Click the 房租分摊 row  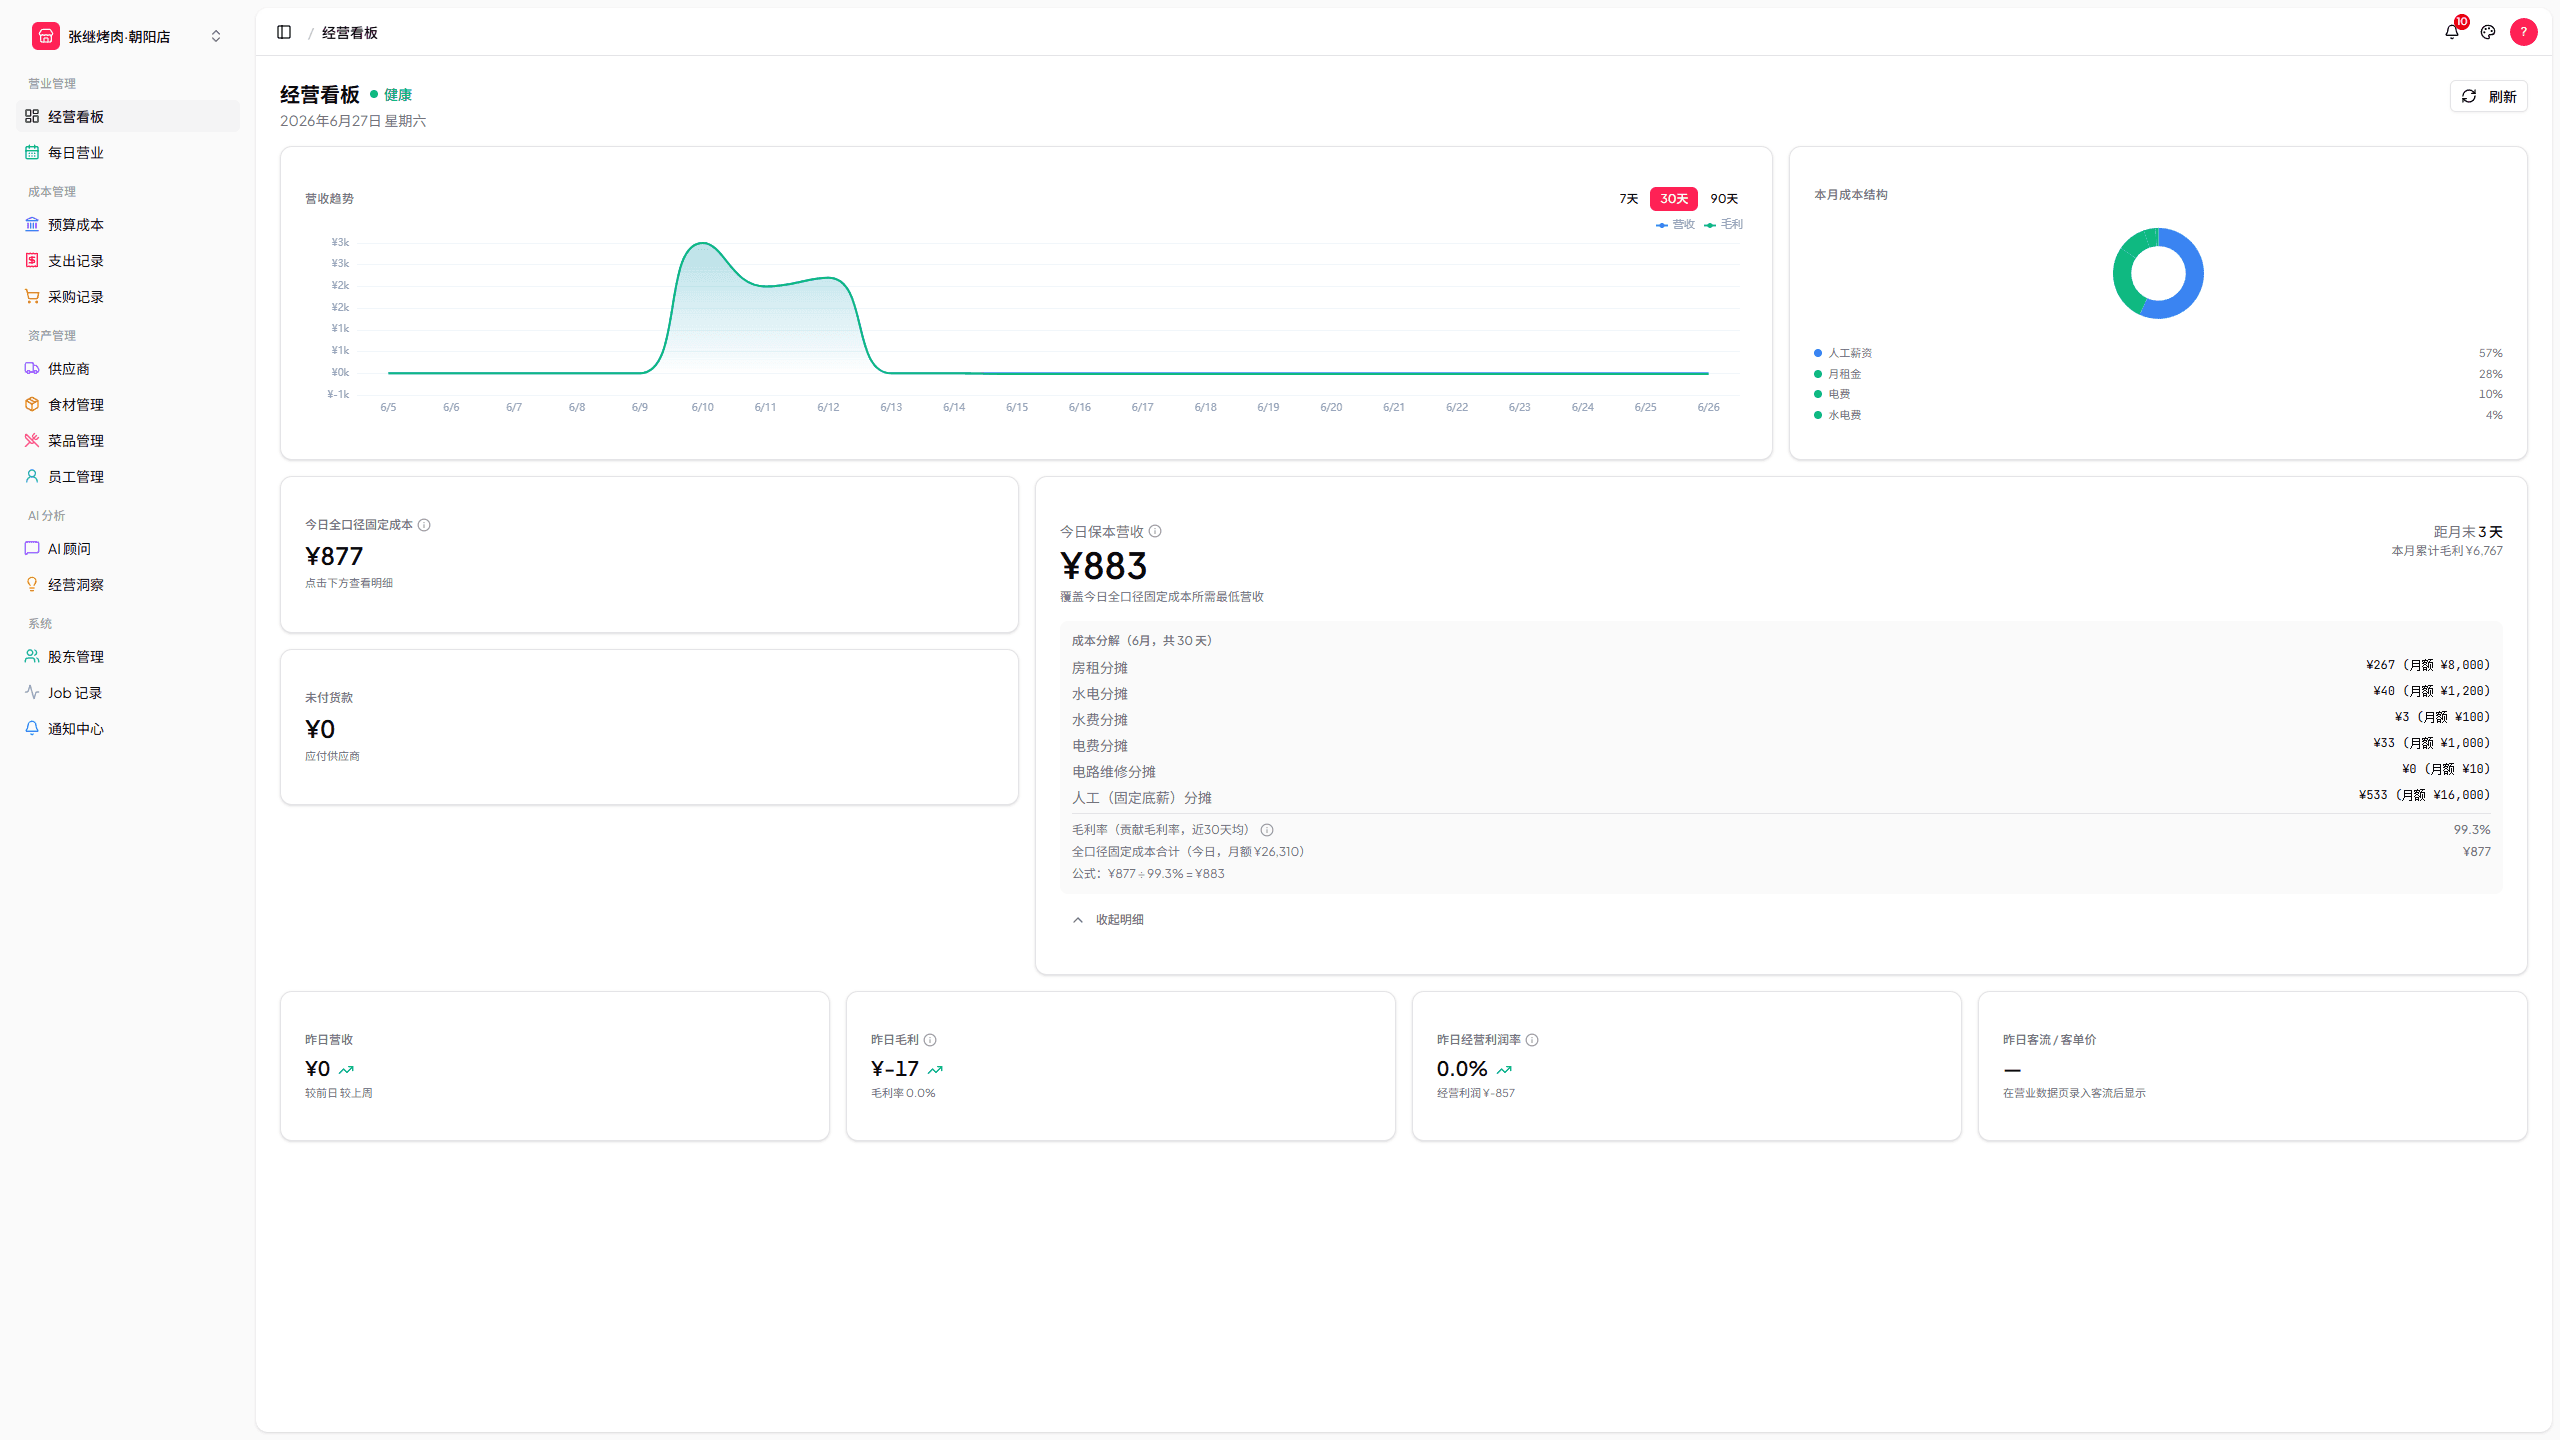tap(1781, 667)
